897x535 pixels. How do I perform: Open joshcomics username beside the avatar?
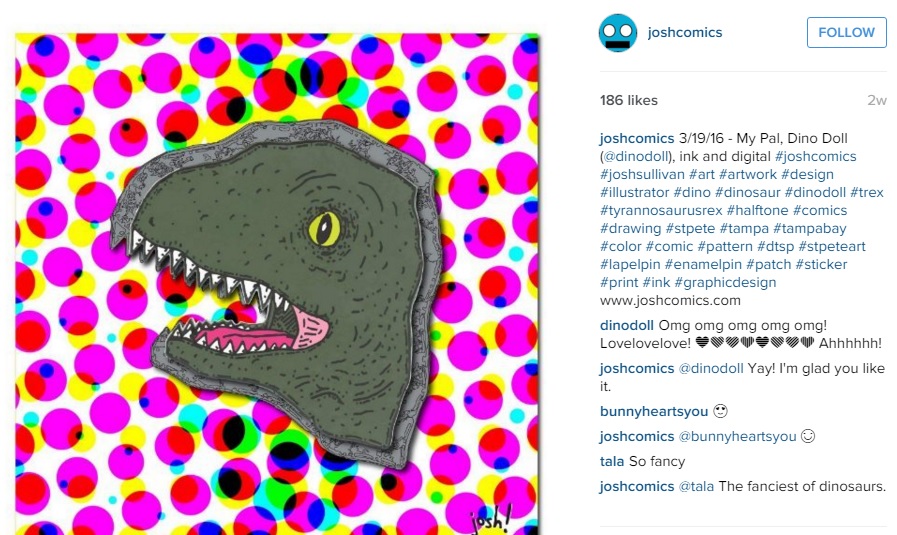pyautogui.click(x=685, y=33)
